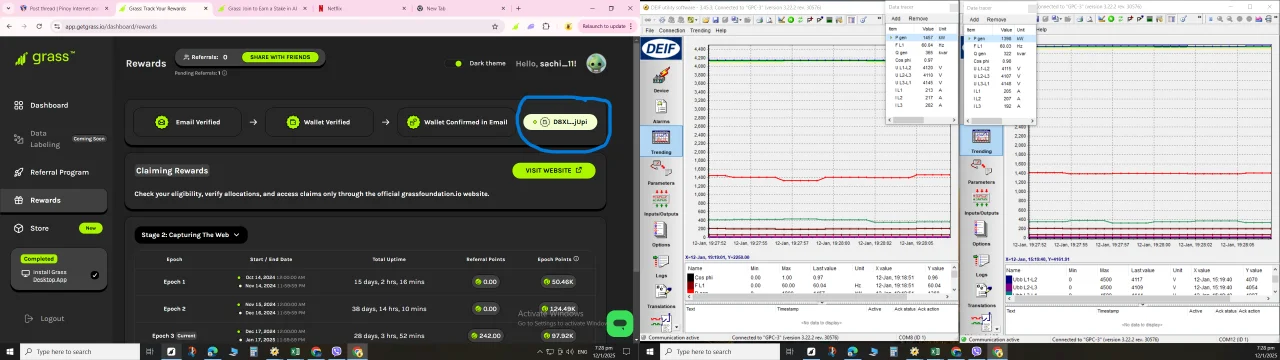Click the Install Grass Desktop App link
Image resolution: width=1280 pixels, height=360 pixels.
50,275
